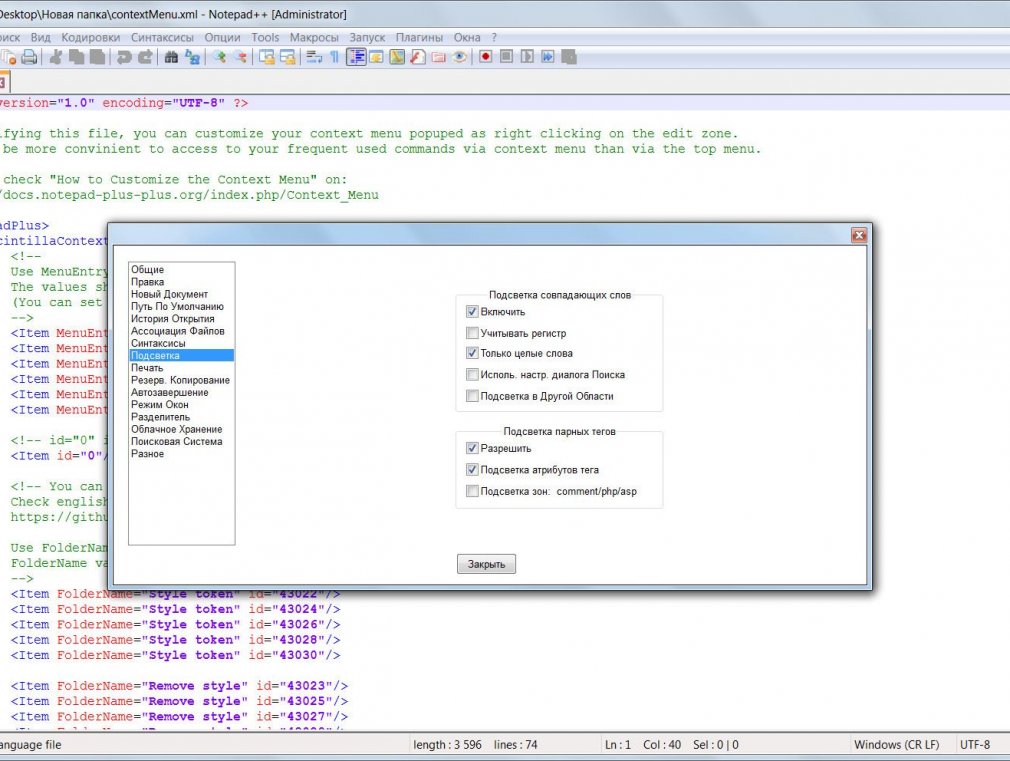This screenshot has height=761, width=1010.
Task: Open the Tools menu
Action: point(265,37)
